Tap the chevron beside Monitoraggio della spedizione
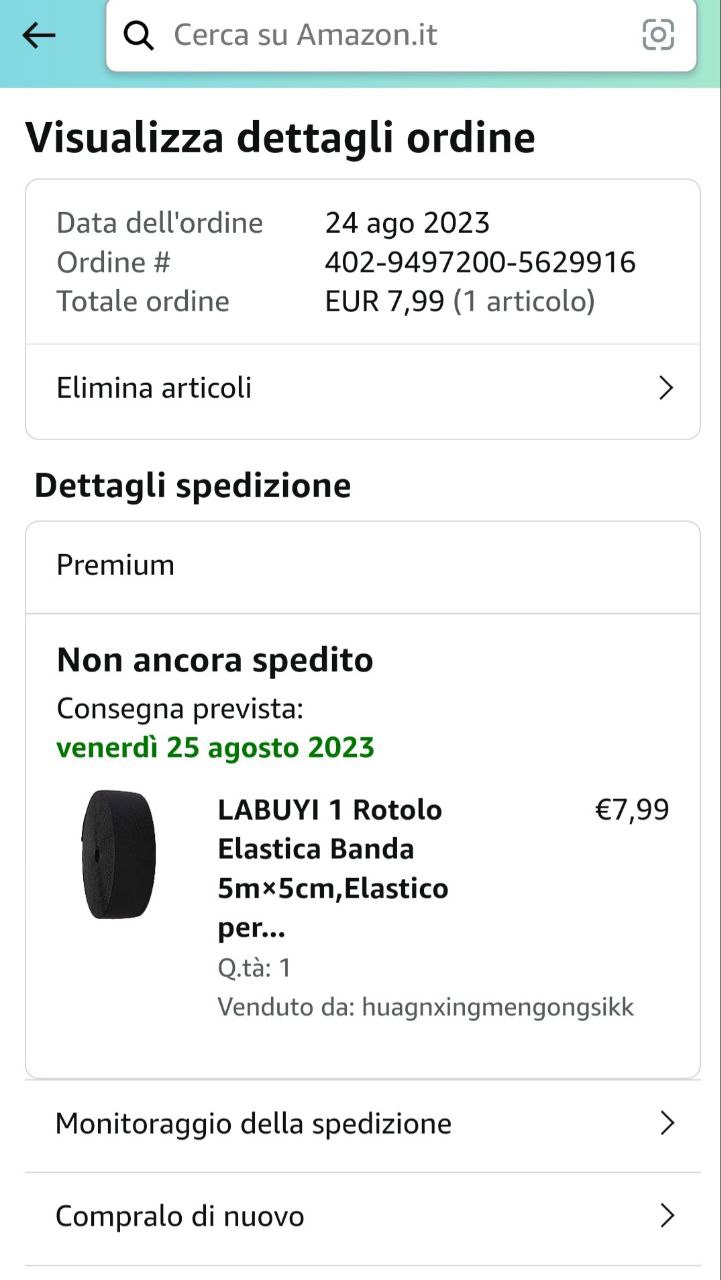721x1280 pixels. [x=667, y=1124]
